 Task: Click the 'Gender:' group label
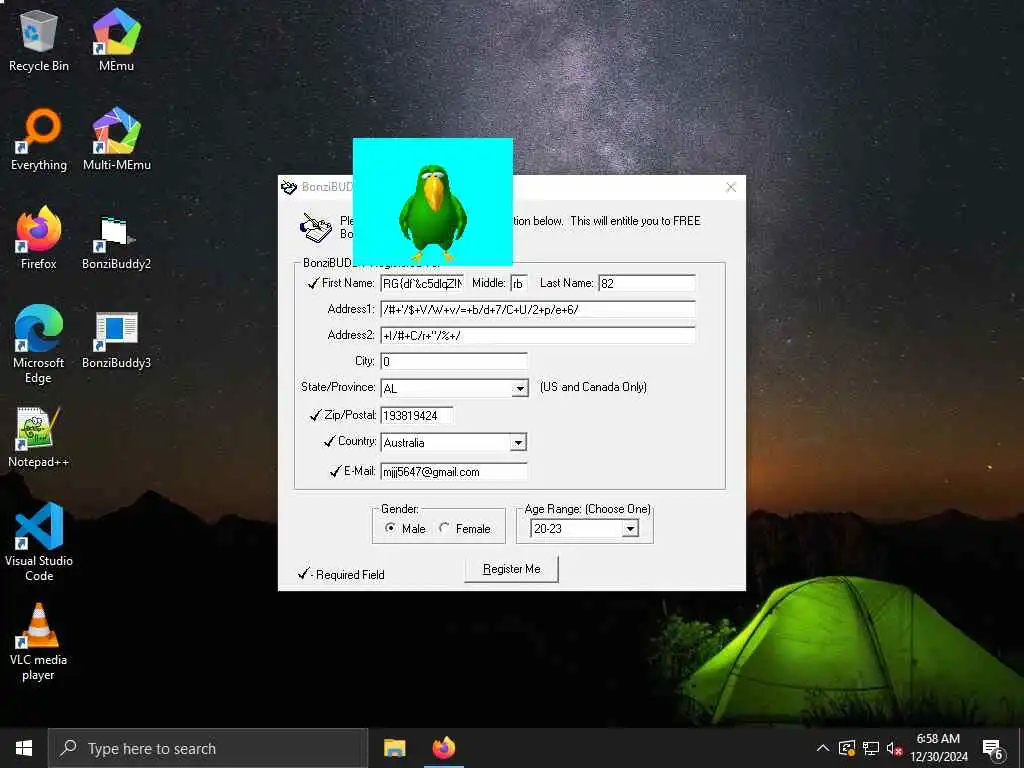pyautogui.click(x=400, y=509)
